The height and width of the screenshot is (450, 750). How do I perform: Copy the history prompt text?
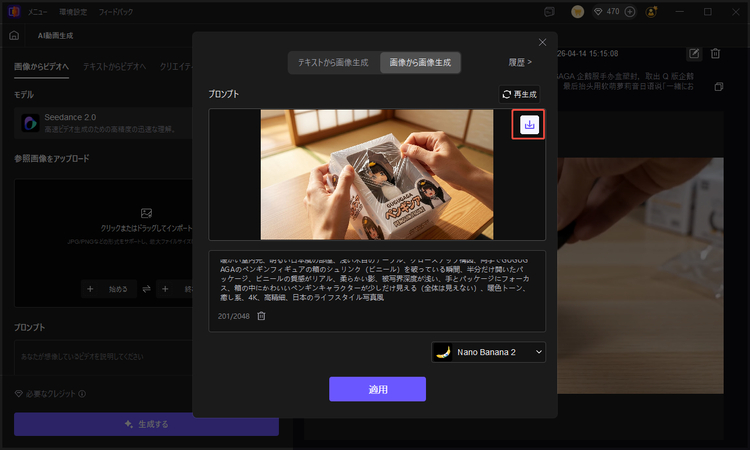click(x=718, y=87)
